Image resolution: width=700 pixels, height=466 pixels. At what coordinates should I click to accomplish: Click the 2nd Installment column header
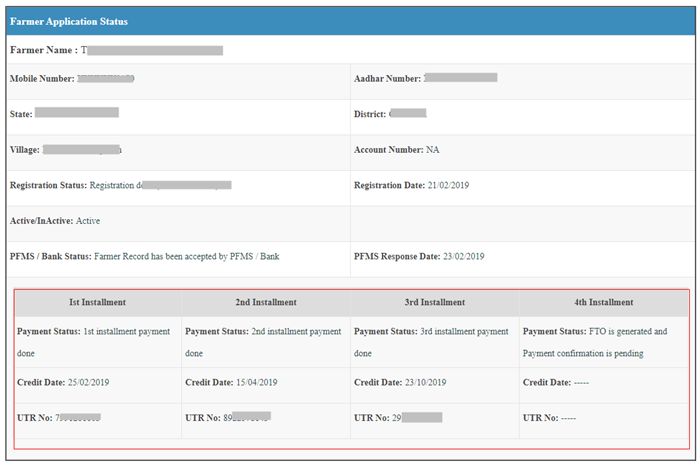[x=265, y=302]
